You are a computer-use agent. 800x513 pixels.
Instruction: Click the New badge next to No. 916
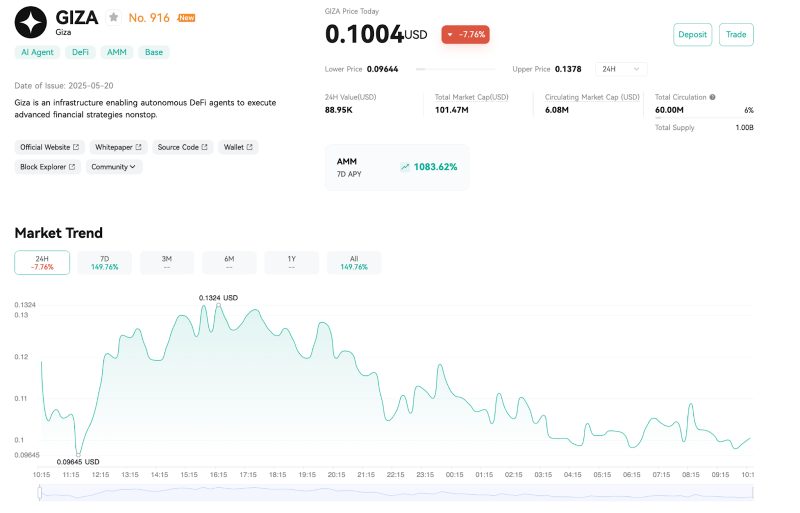click(186, 18)
